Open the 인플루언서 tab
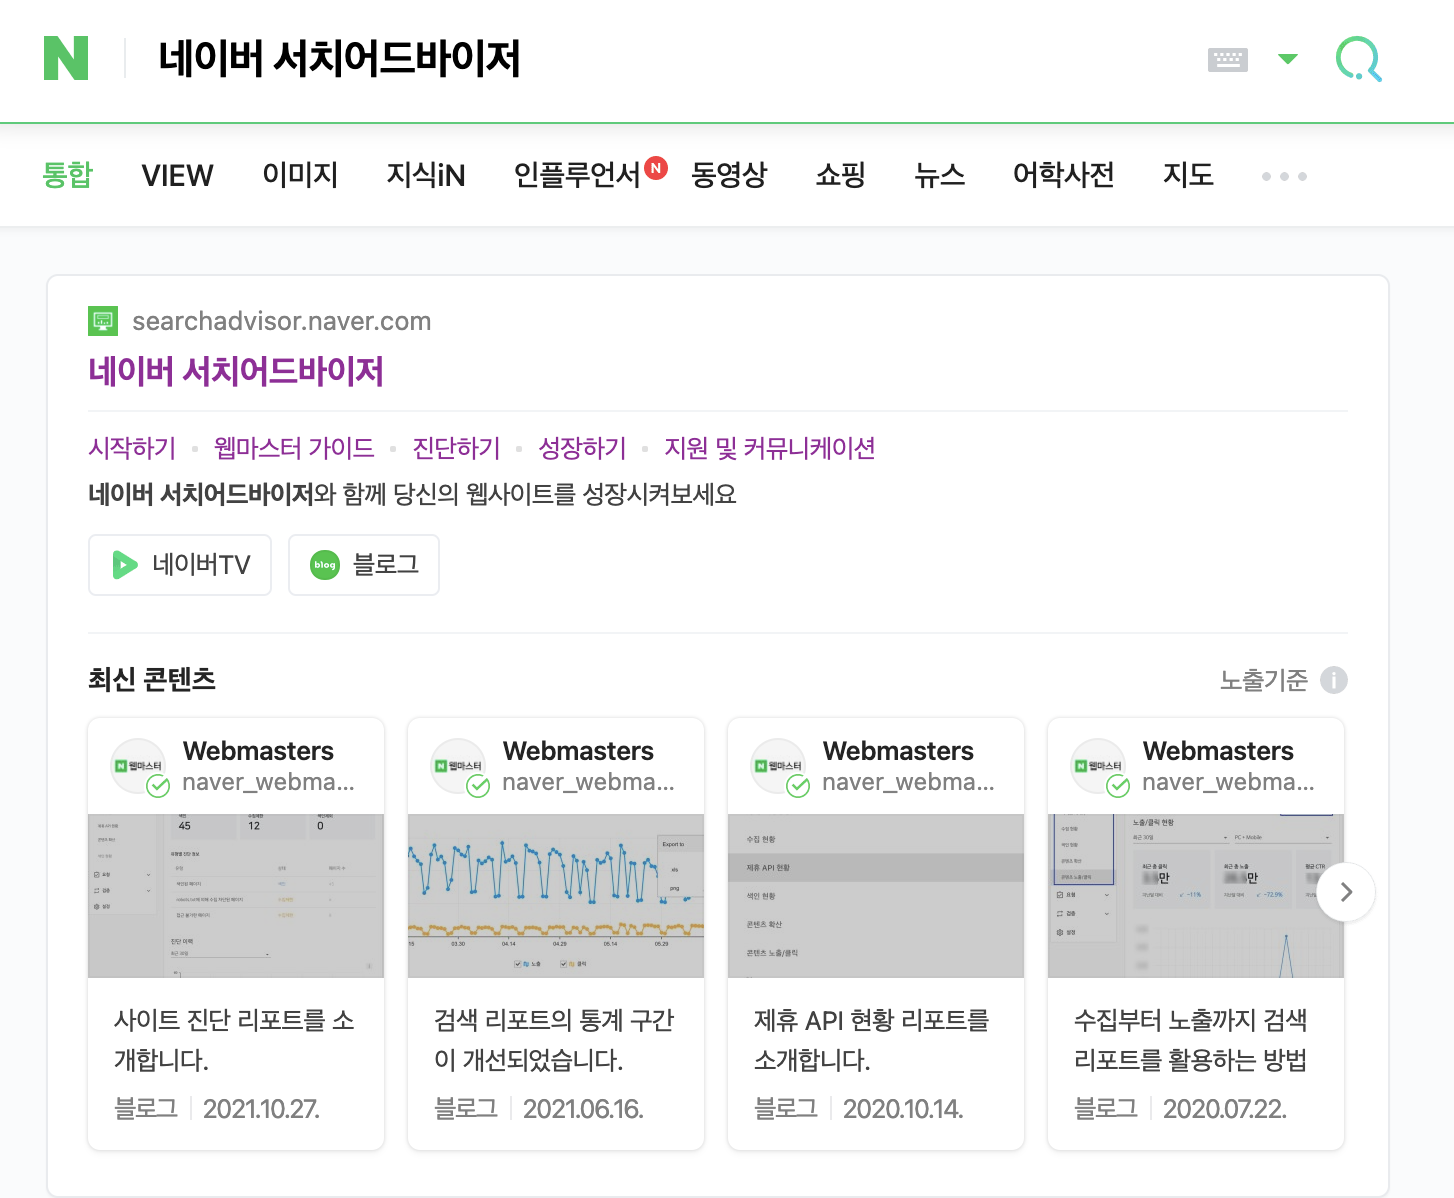Image resolution: width=1454 pixels, height=1198 pixels. pyautogui.click(x=577, y=175)
